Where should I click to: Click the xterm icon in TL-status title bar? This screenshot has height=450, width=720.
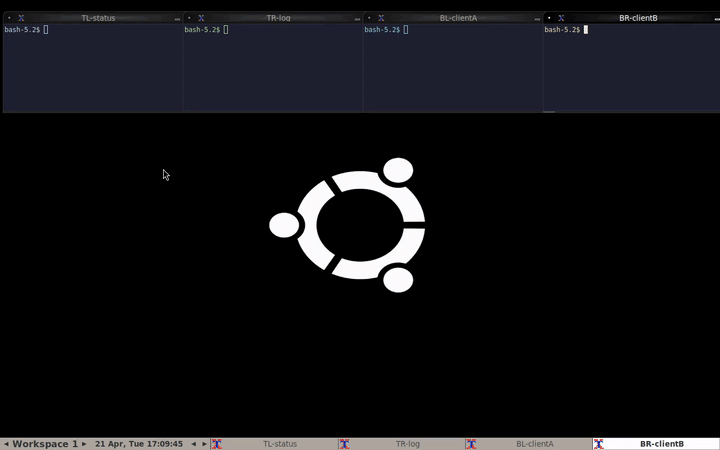pos(21,18)
